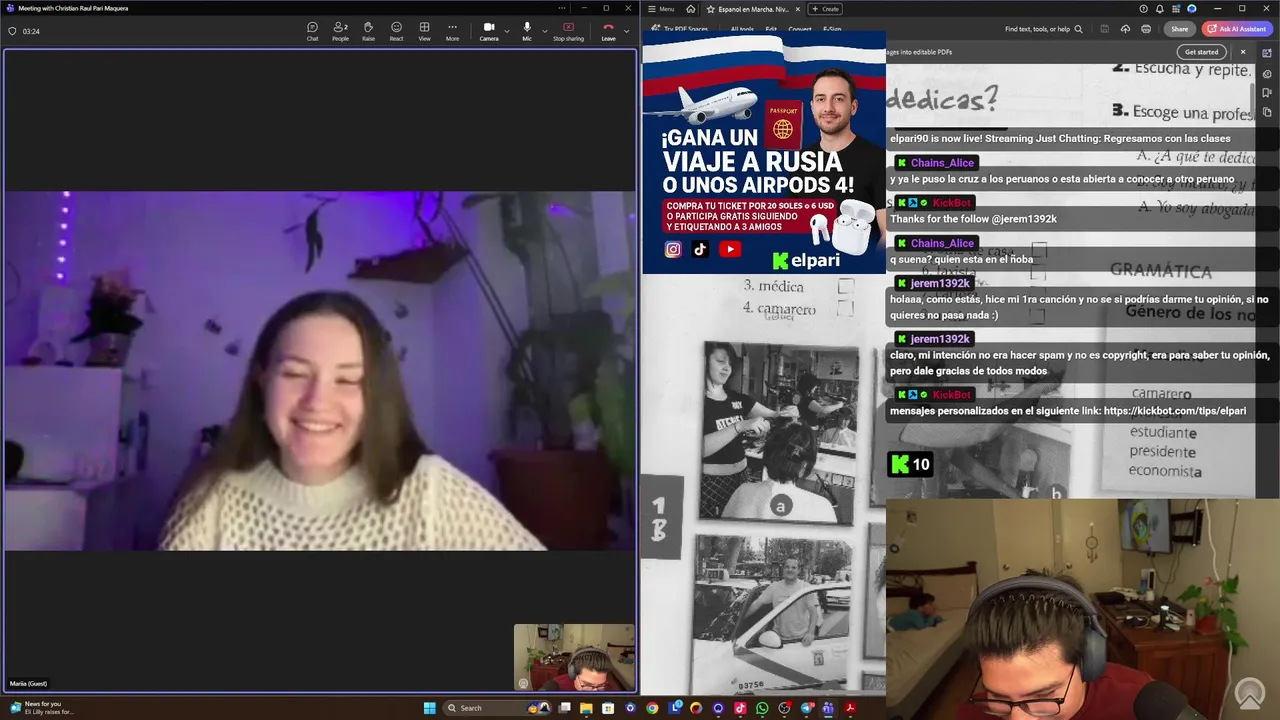
Task: Click Chains_Alice username on peruanos message
Action: pos(942,163)
